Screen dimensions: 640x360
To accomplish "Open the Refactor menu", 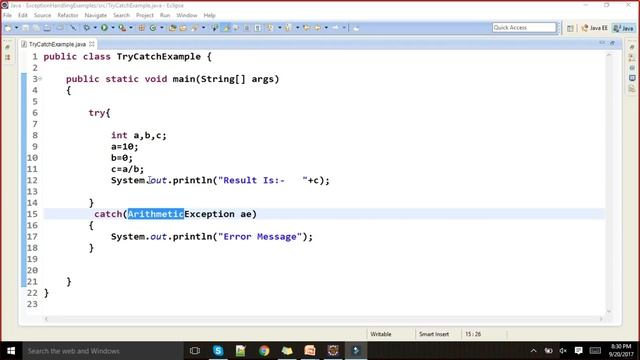I will click(68, 15).
